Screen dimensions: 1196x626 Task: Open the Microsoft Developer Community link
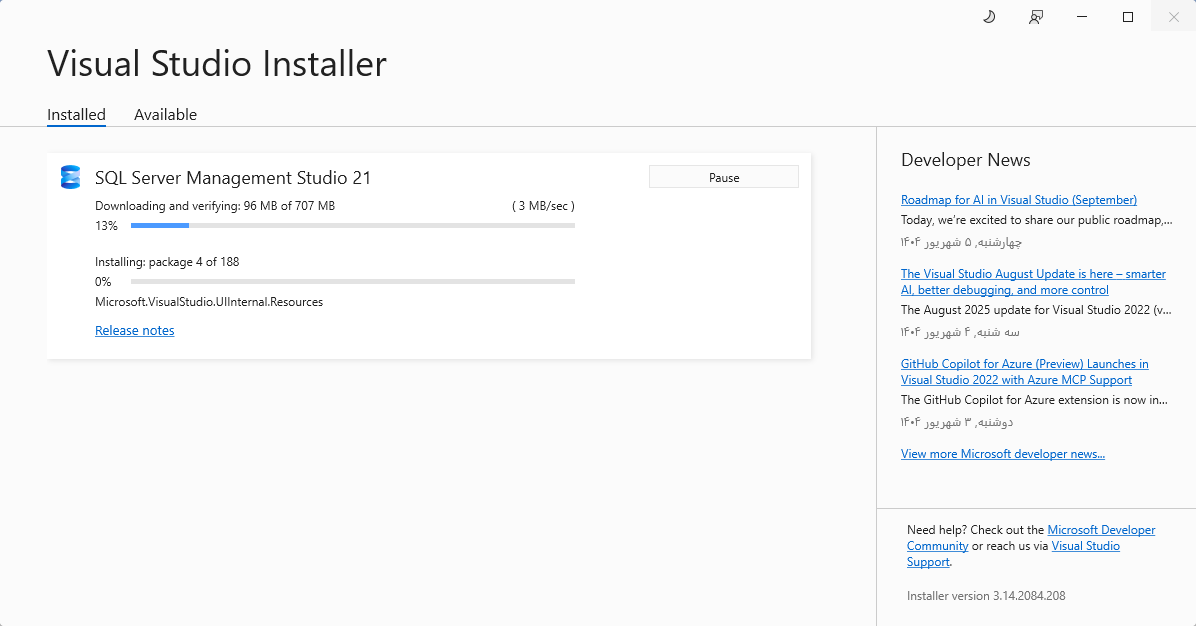click(x=1101, y=529)
